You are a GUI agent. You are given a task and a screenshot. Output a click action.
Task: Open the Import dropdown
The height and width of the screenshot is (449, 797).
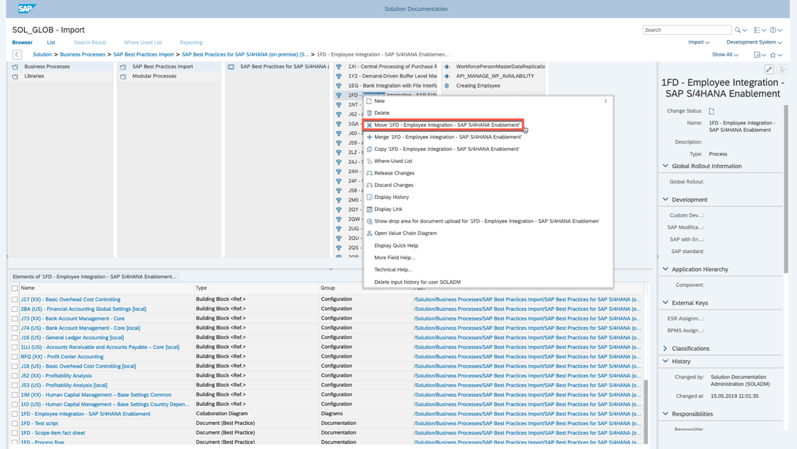[698, 42]
